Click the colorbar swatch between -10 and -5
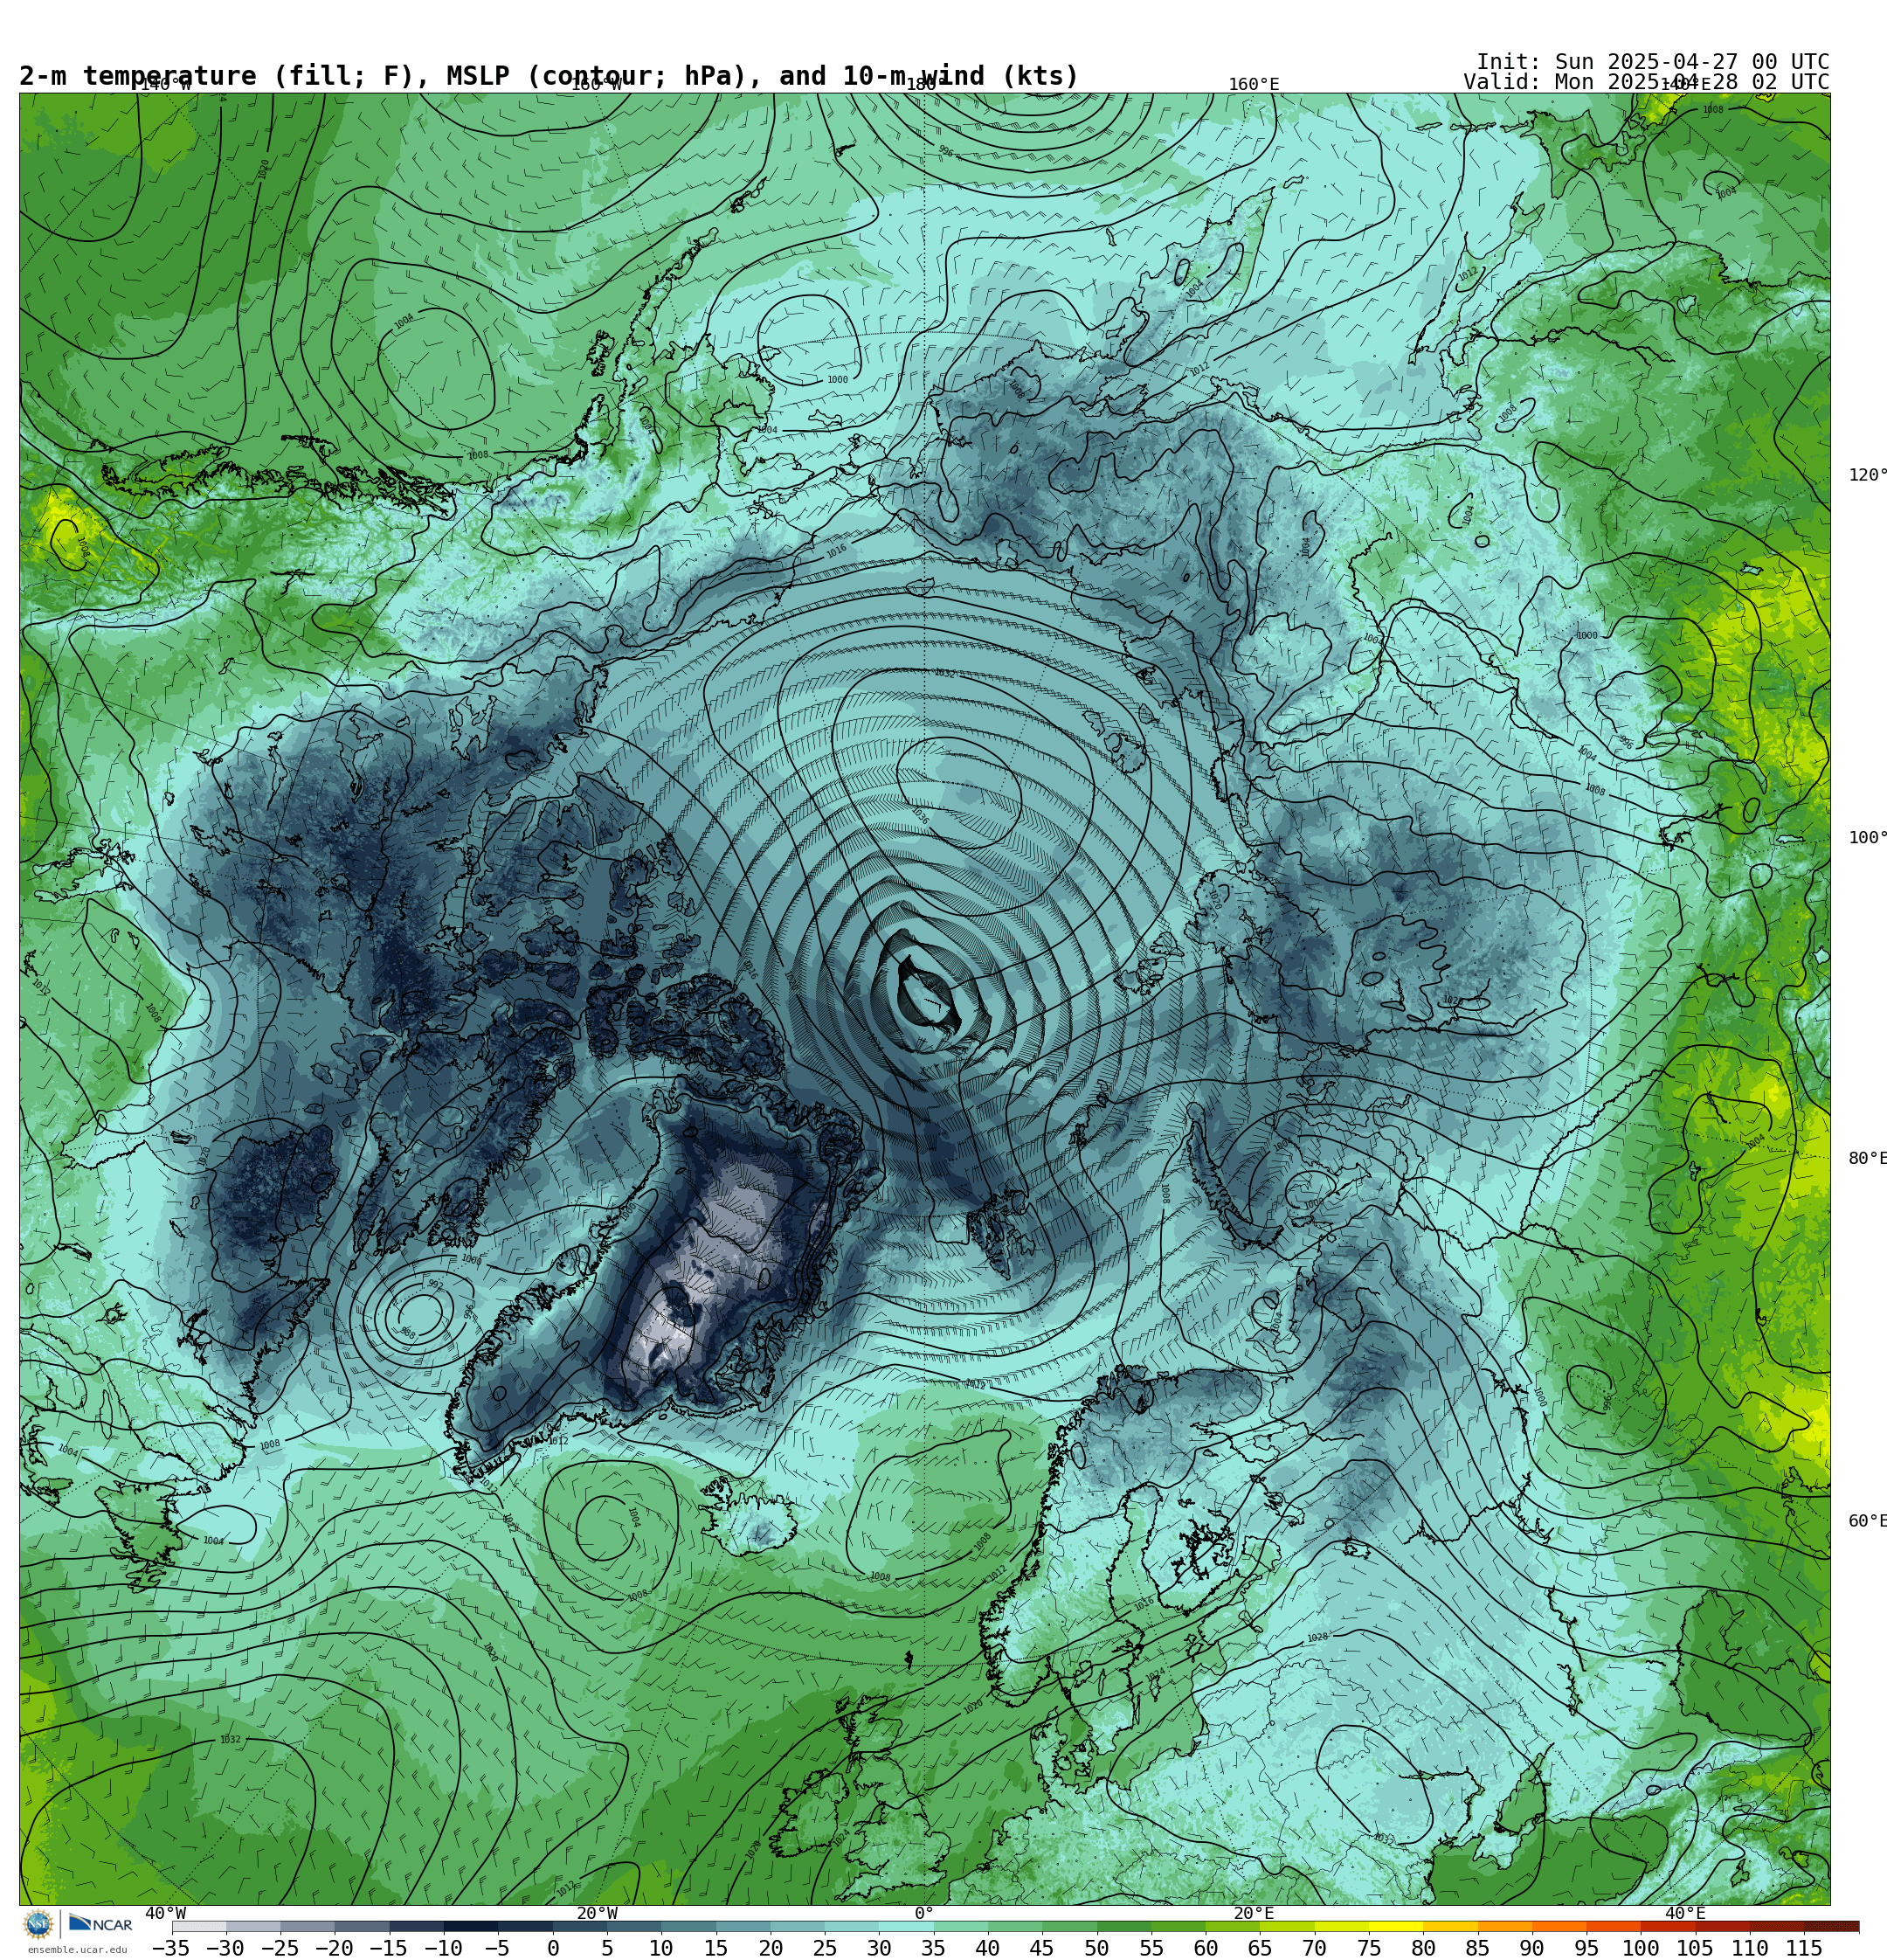The image size is (1887, 1960). (471, 1926)
